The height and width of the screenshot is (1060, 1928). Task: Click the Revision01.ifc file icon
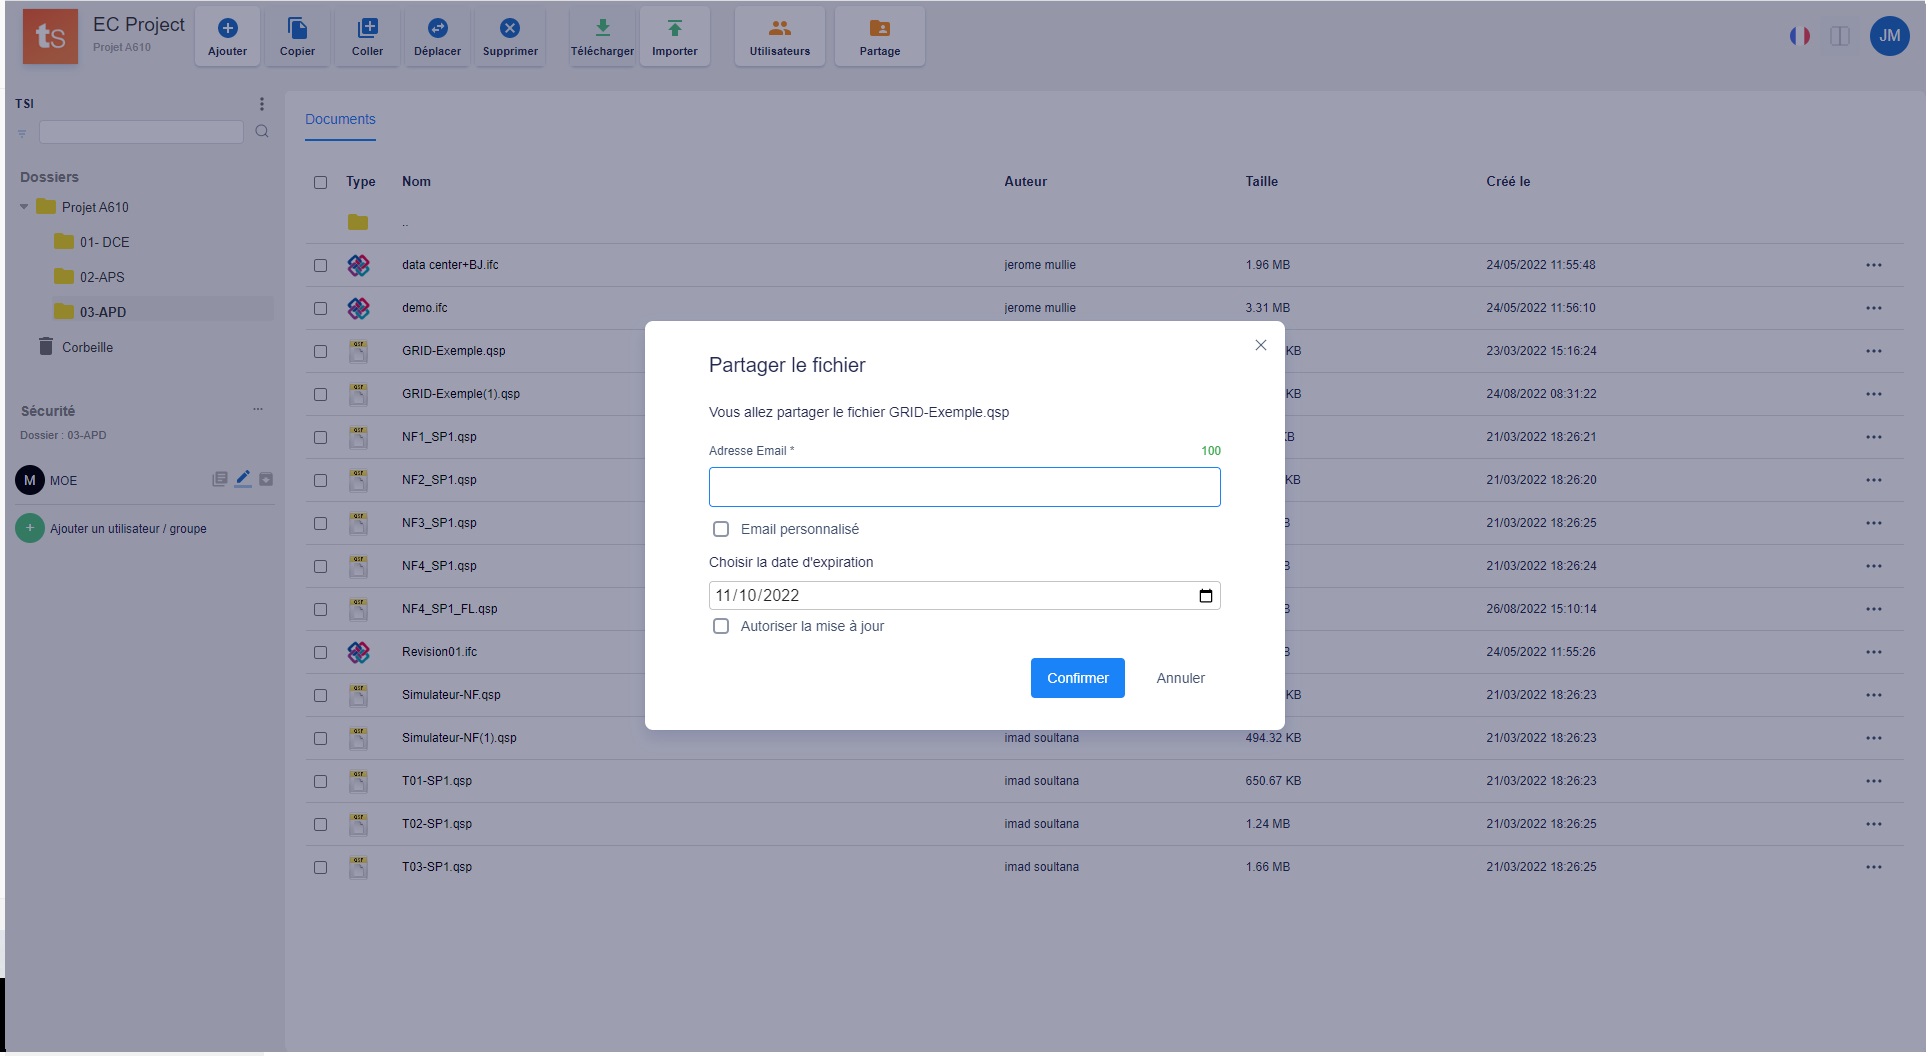coord(358,652)
